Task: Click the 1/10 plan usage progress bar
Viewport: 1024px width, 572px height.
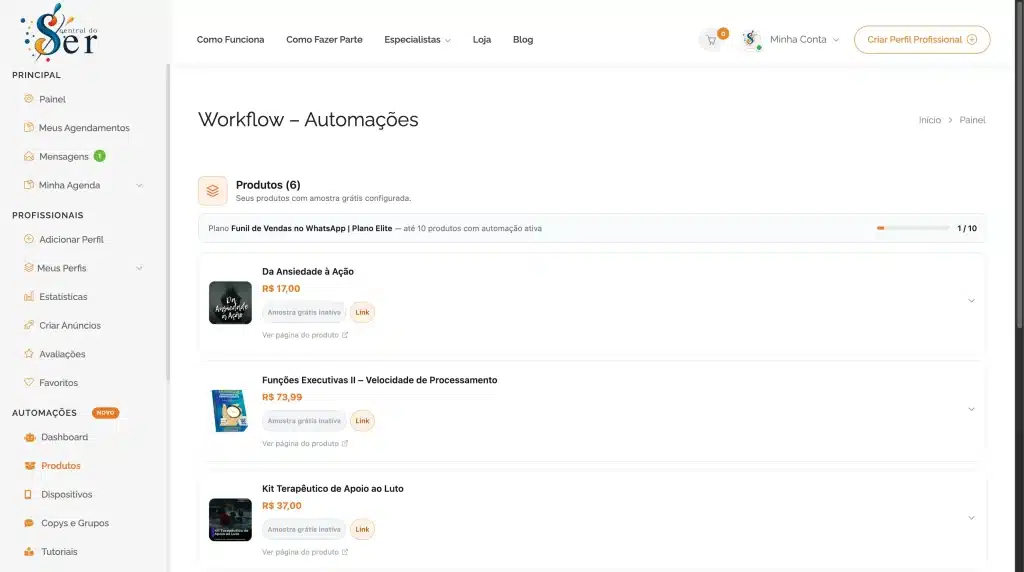Action: click(913, 228)
